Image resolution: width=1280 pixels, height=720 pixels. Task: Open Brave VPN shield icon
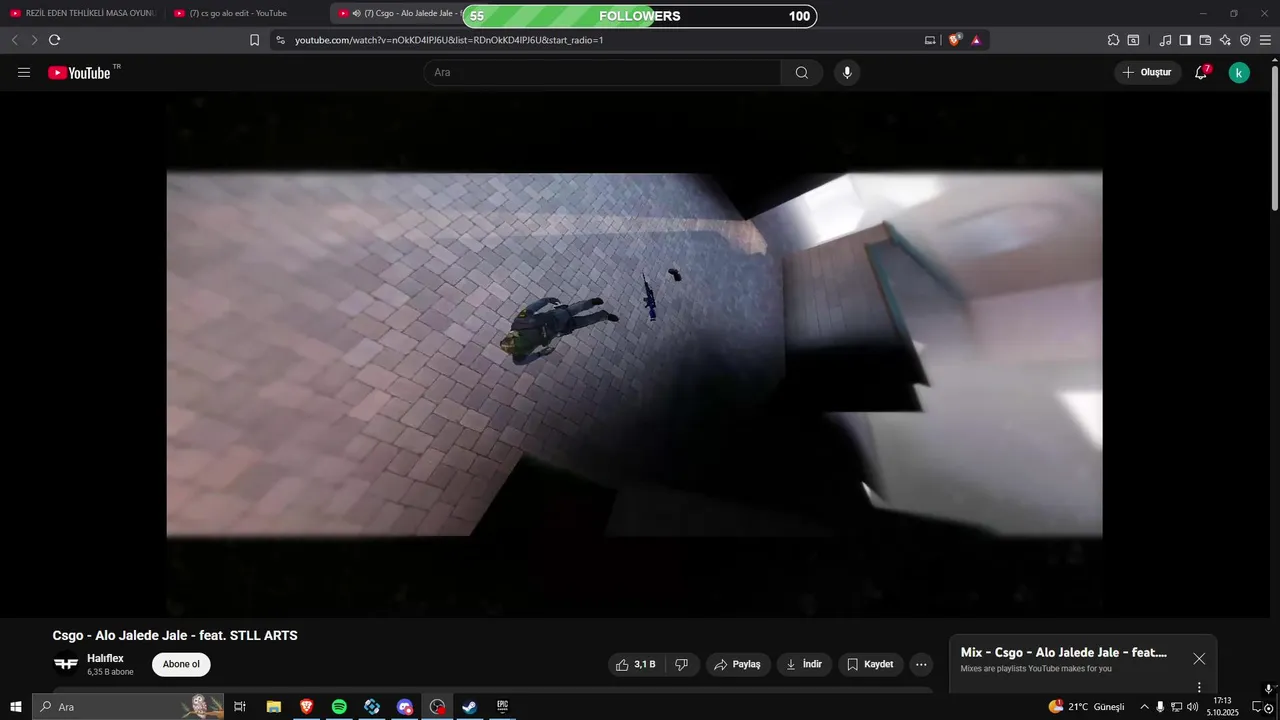pos(1245,40)
